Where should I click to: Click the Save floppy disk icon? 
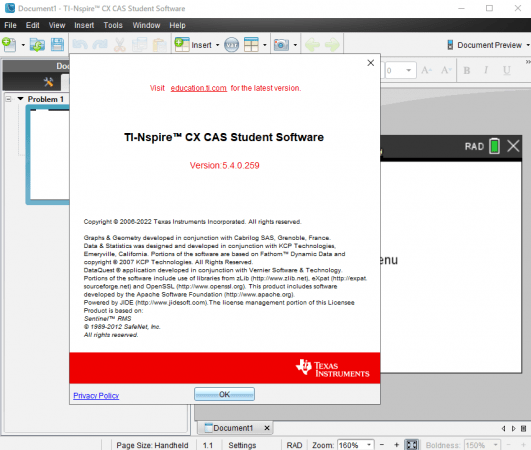pyautogui.click(x=57, y=45)
